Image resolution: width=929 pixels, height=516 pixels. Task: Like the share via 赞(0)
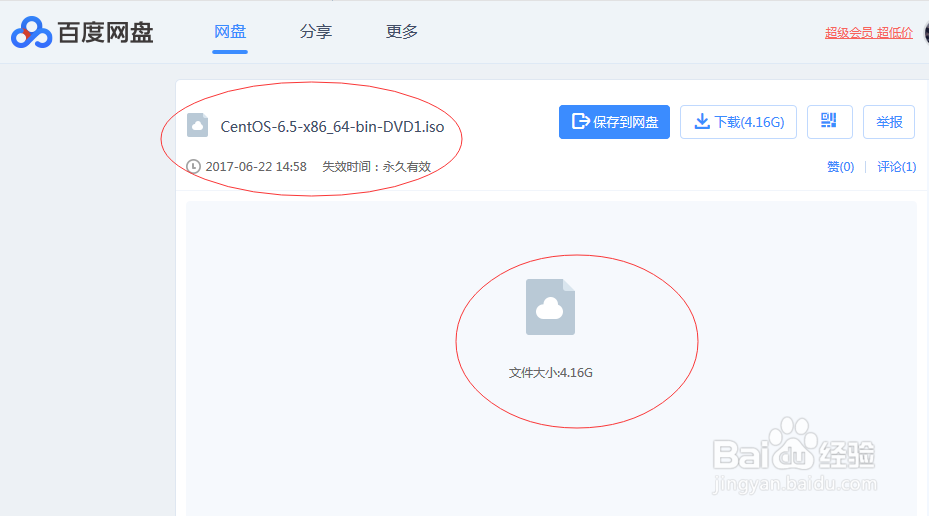pos(840,167)
